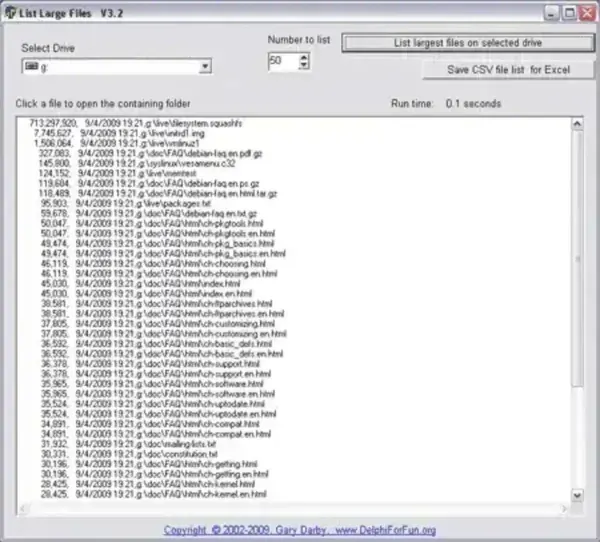Increase number to list with up spinner

[x=304, y=57]
